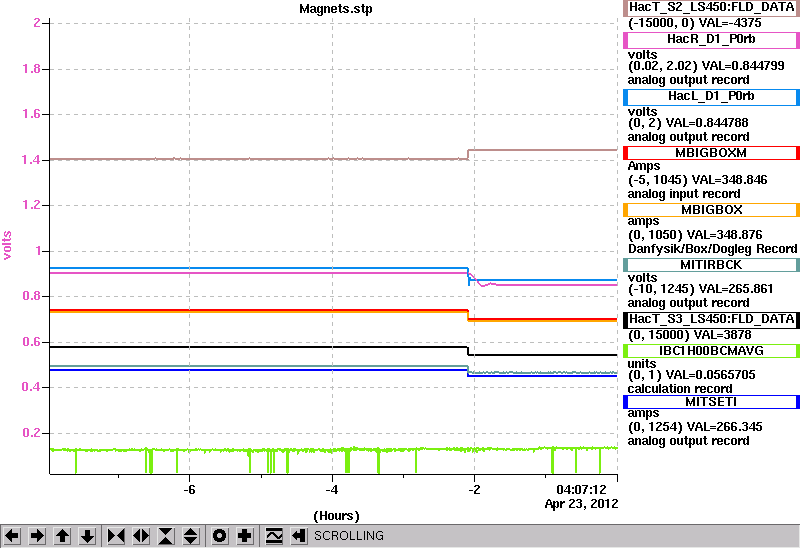
Task: Click the plus icon in the toolbar
Action: coord(244,536)
